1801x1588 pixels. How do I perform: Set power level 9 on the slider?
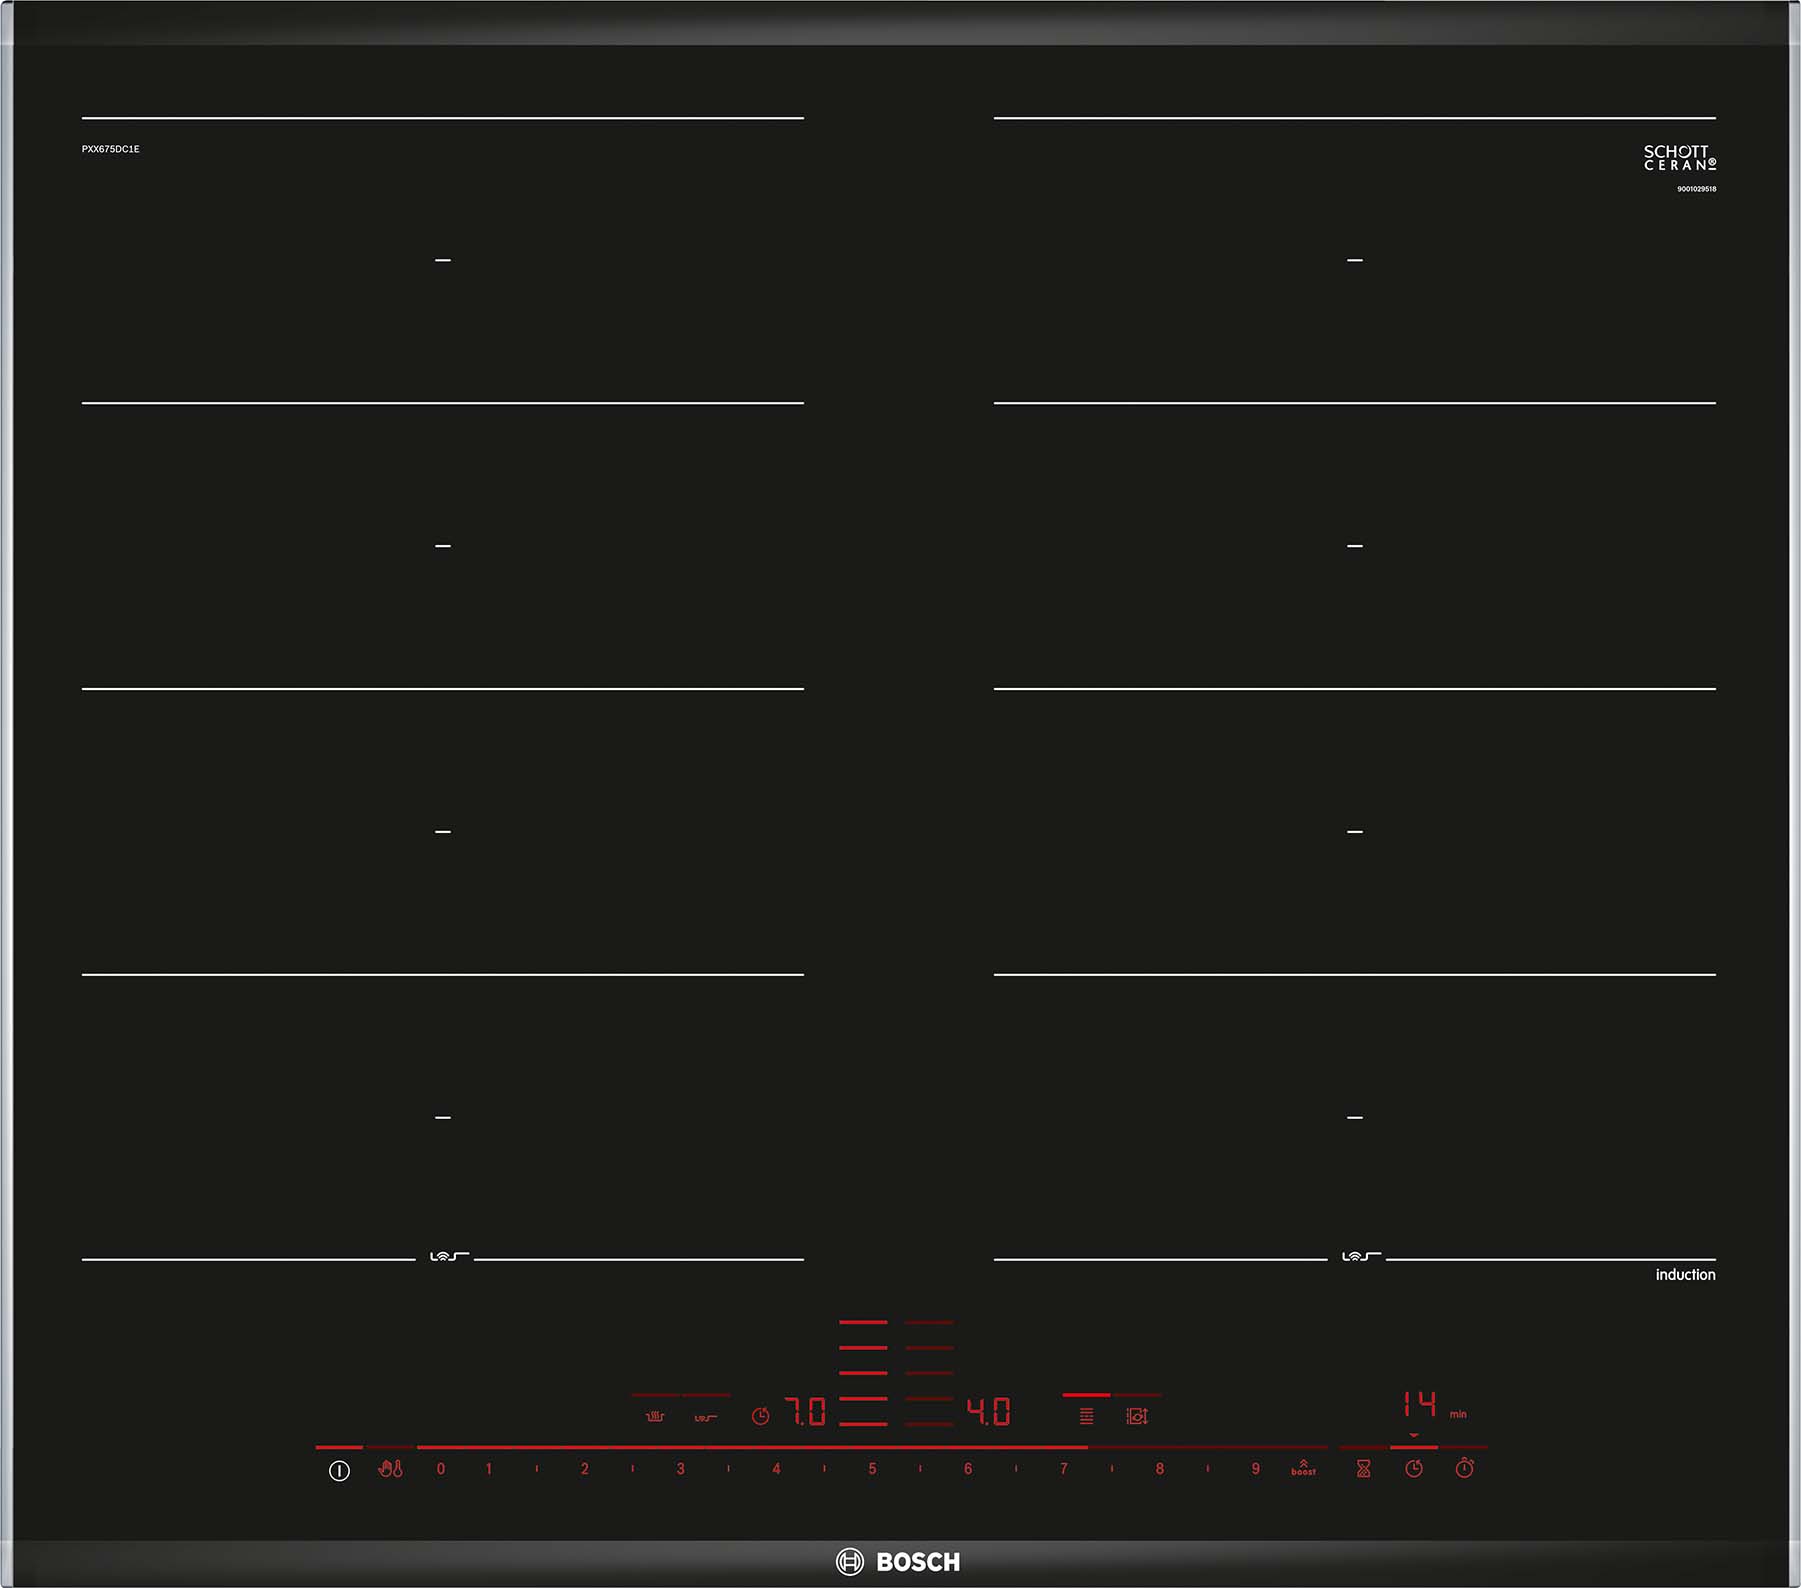[1256, 1469]
